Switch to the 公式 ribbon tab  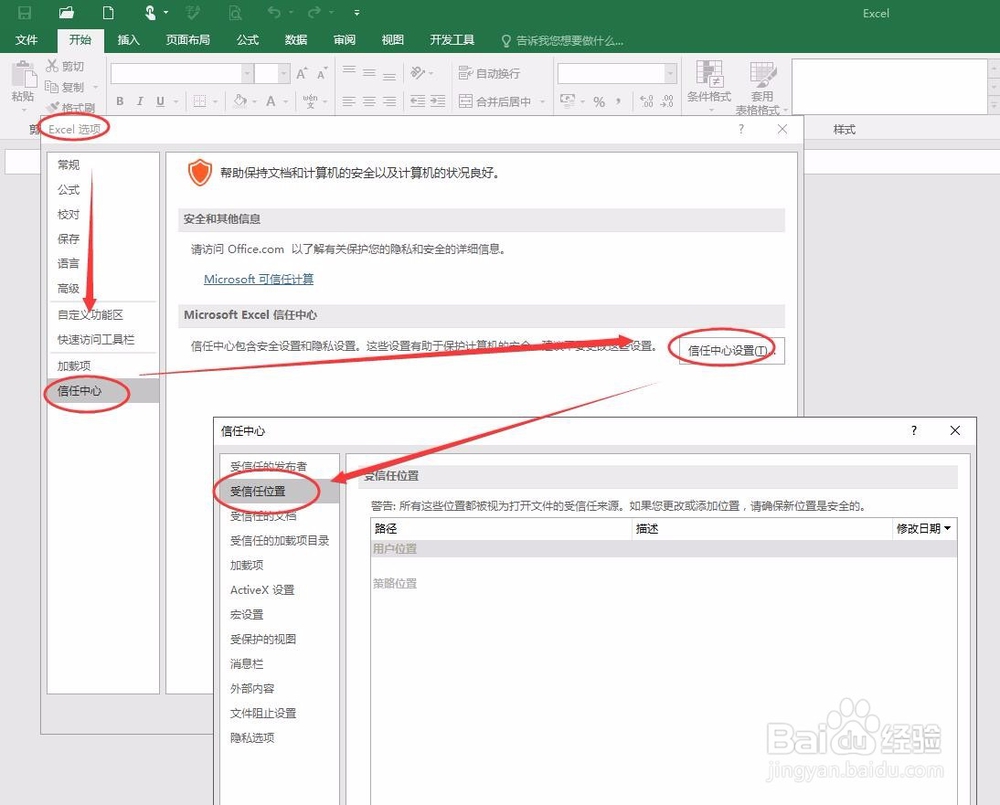coord(247,40)
